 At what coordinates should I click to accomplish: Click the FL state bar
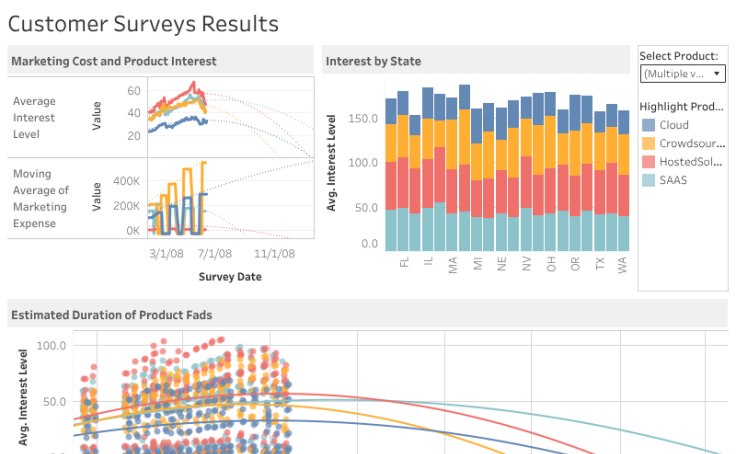(403, 170)
